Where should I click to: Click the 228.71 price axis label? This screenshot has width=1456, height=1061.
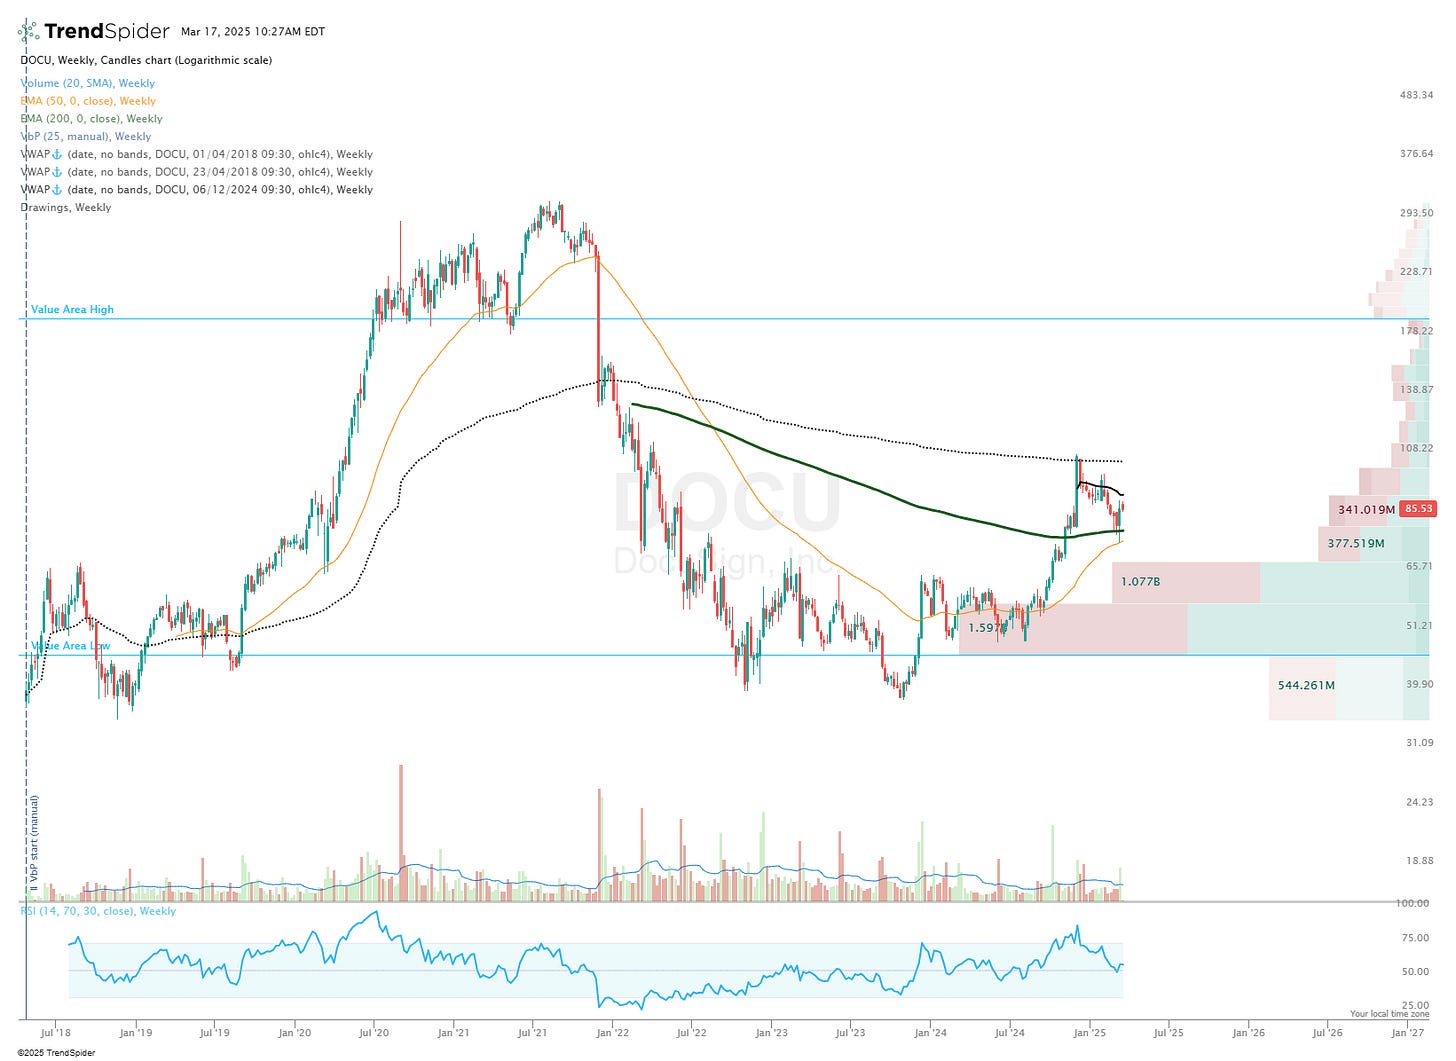pyautogui.click(x=1417, y=272)
